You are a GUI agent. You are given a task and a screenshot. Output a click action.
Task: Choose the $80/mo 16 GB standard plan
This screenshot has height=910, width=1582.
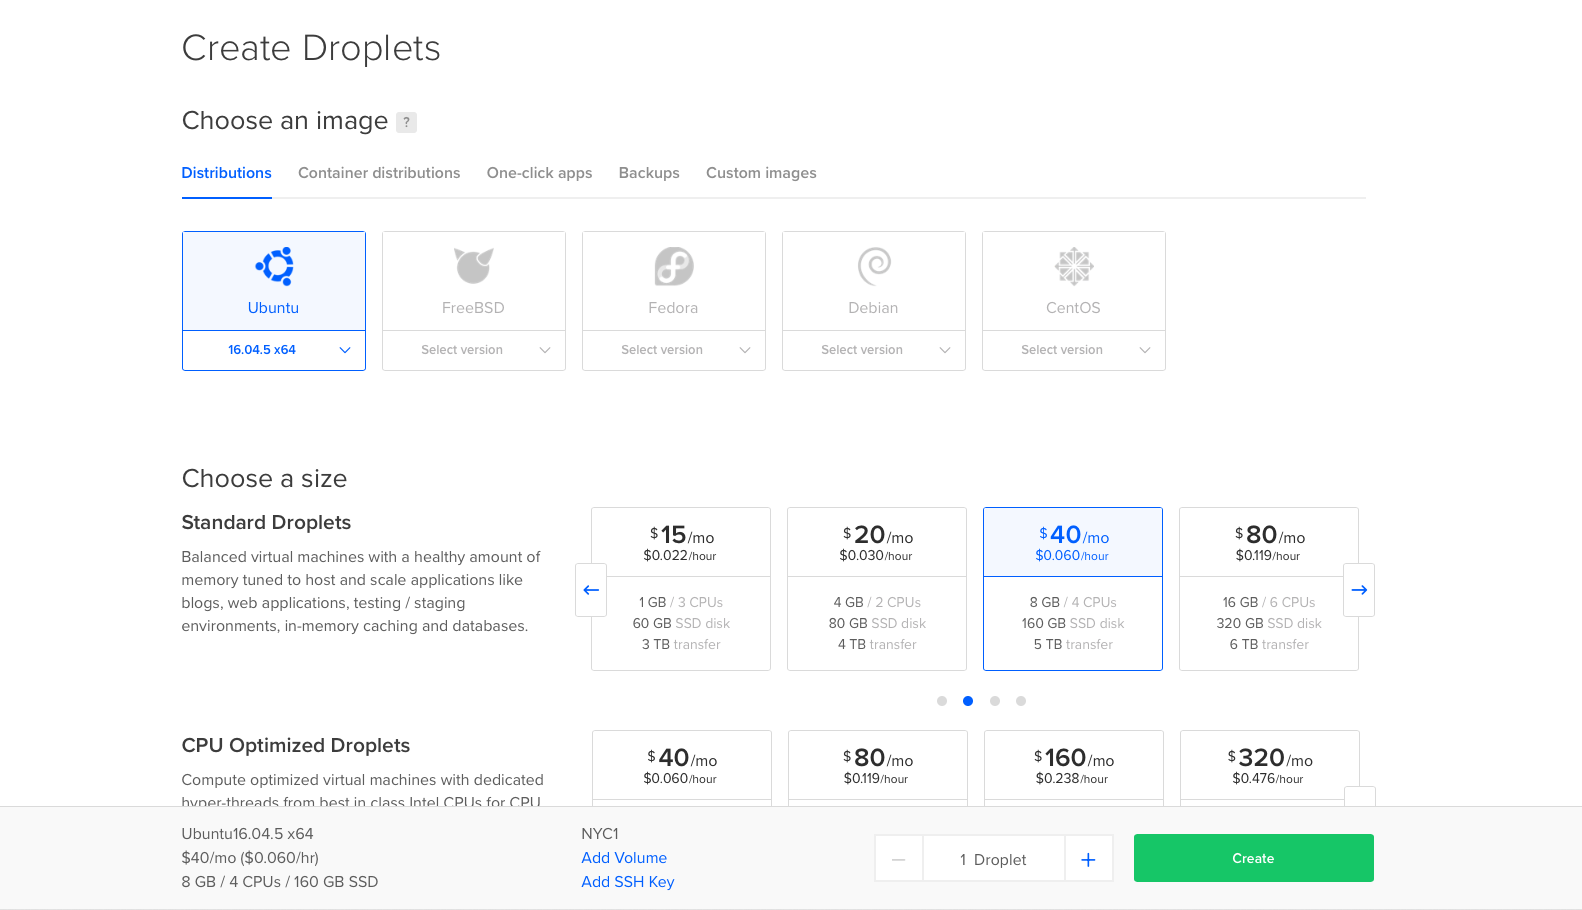(x=1268, y=588)
